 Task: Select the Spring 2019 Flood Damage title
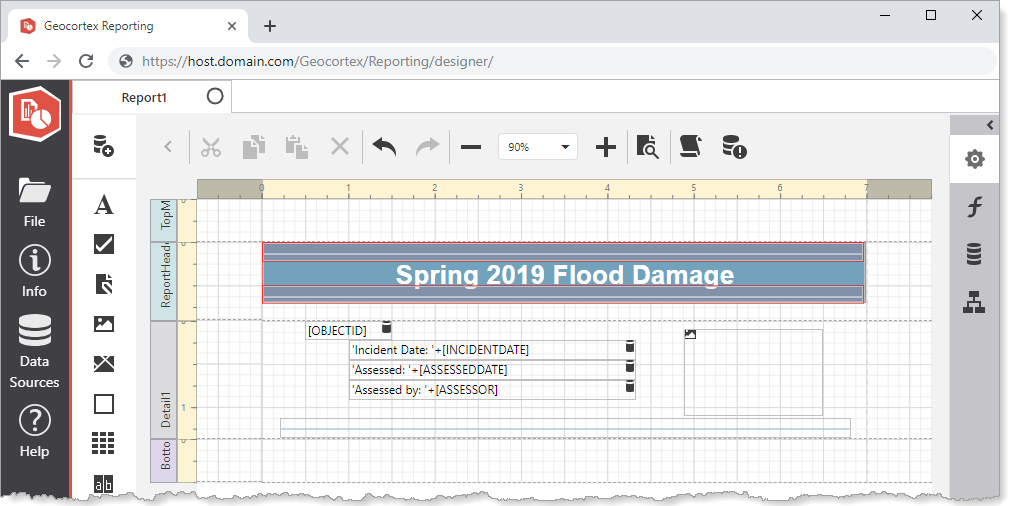(x=564, y=275)
